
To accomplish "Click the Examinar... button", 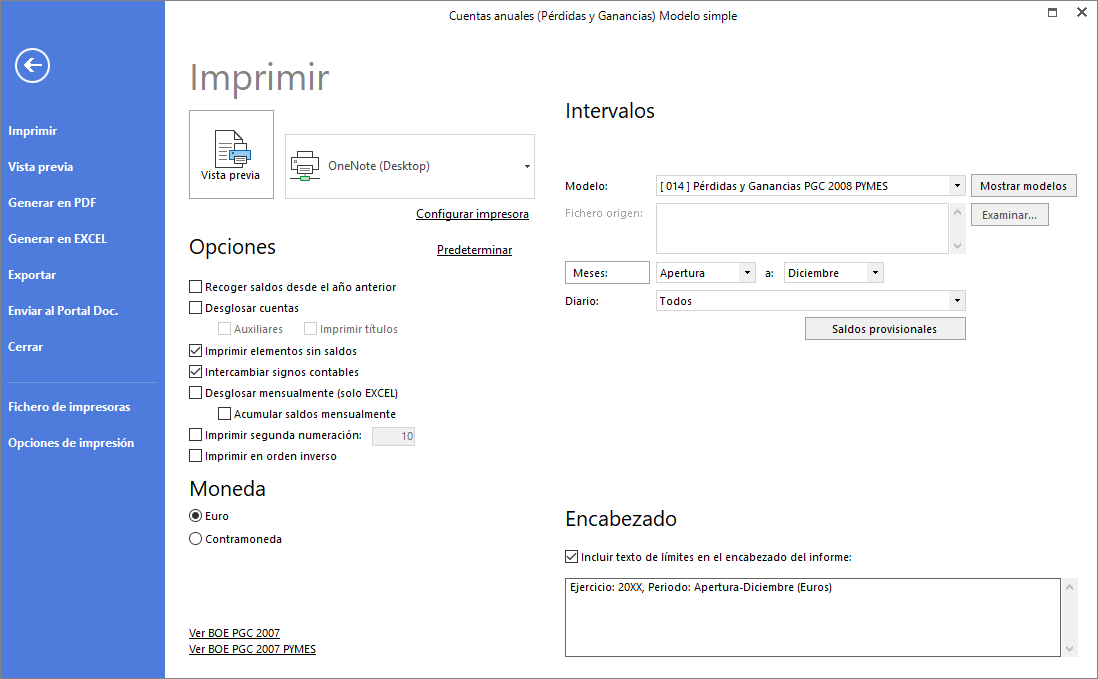I will tap(1009, 215).
